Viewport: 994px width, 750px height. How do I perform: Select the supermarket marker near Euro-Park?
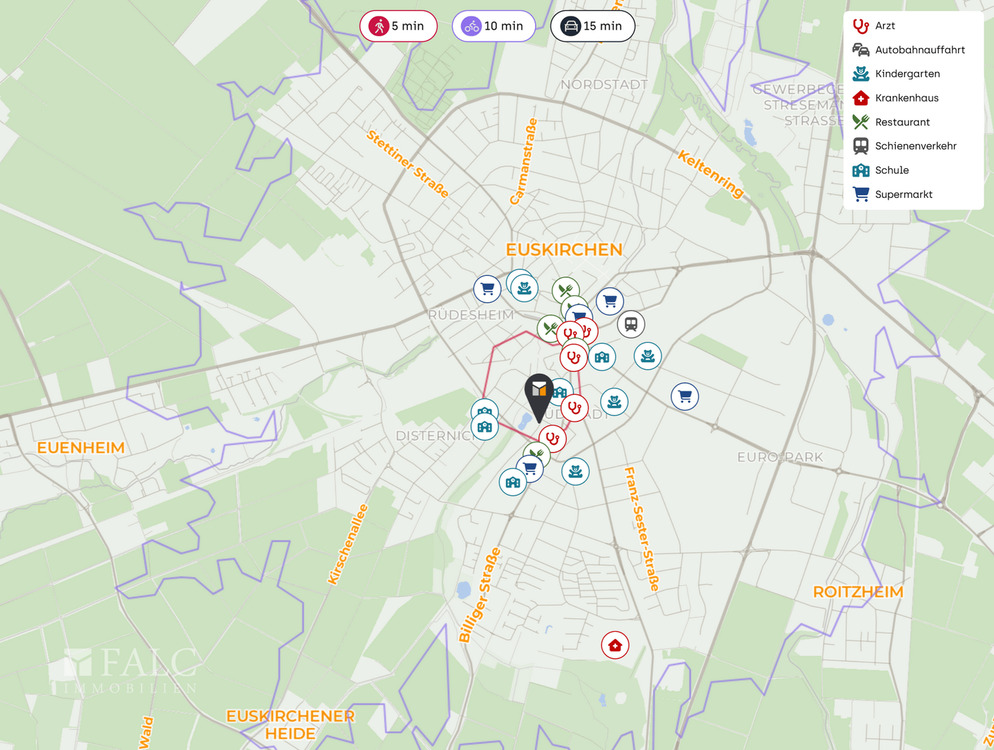pos(684,397)
